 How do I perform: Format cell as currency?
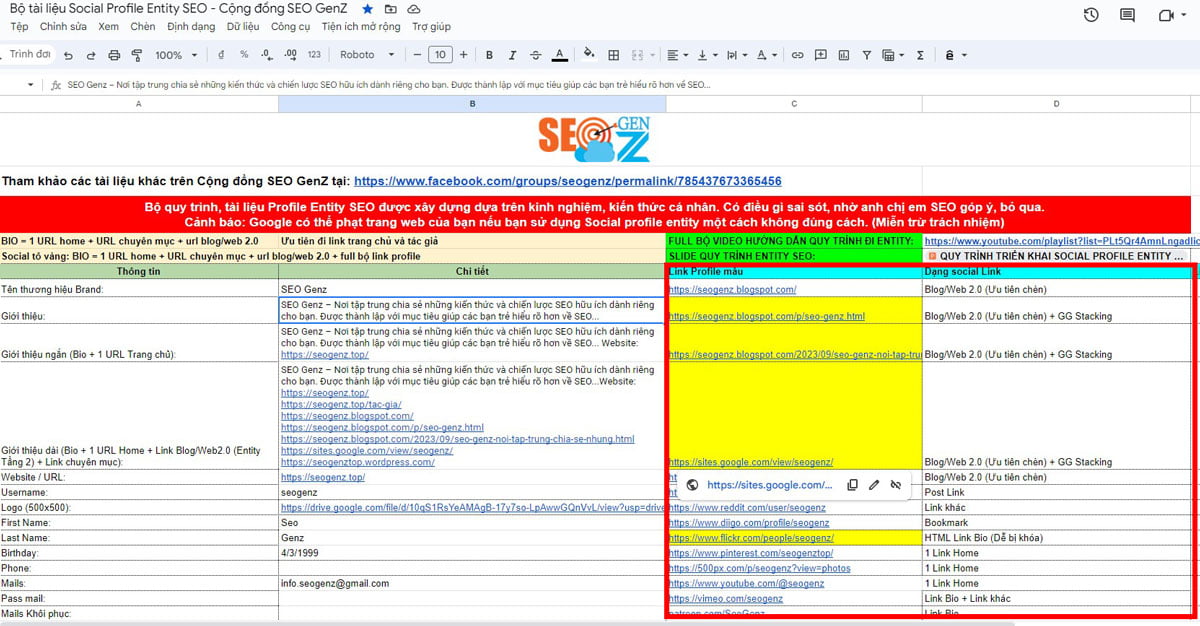[221, 55]
